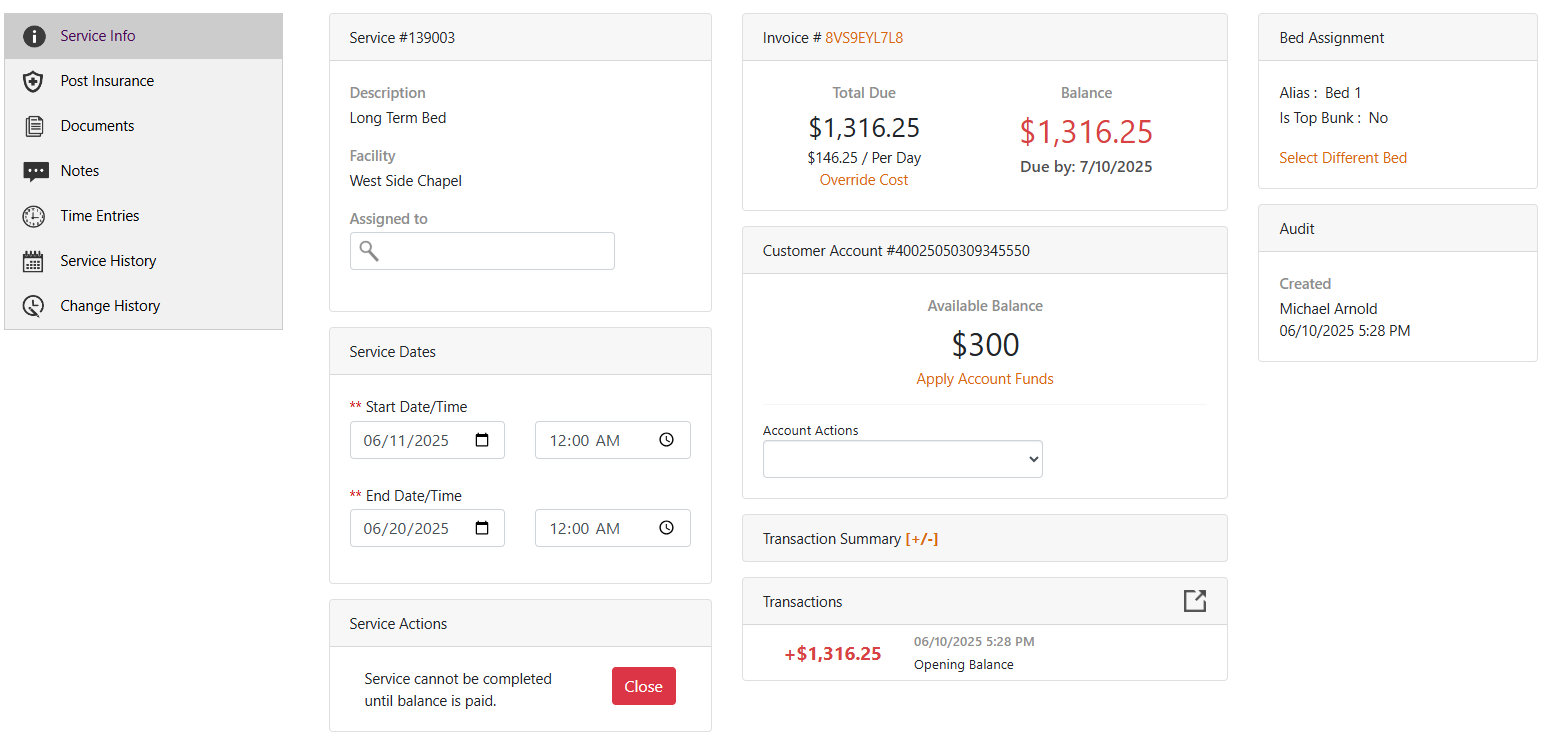Viewport: 1549px width, 745px height.
Task: Click the Time Entries clock icon
Action: tap(33, 215)
